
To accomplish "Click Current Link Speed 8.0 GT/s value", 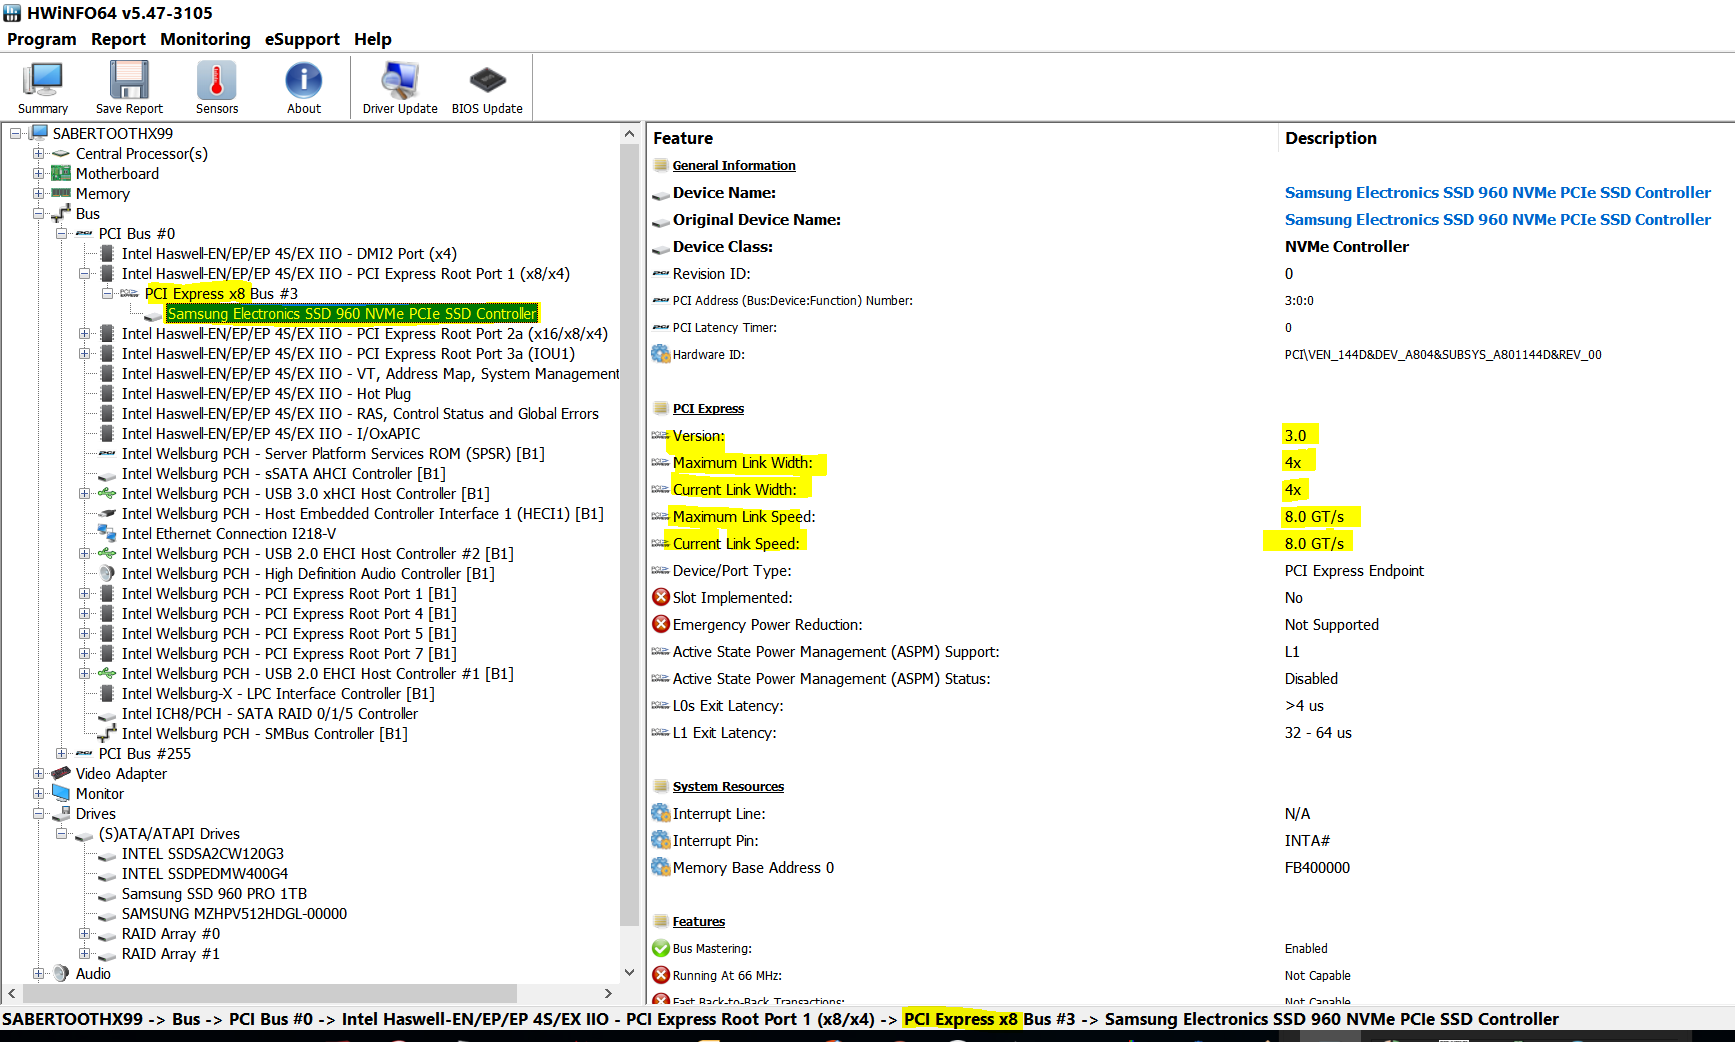I will (x=1314, y=543).
